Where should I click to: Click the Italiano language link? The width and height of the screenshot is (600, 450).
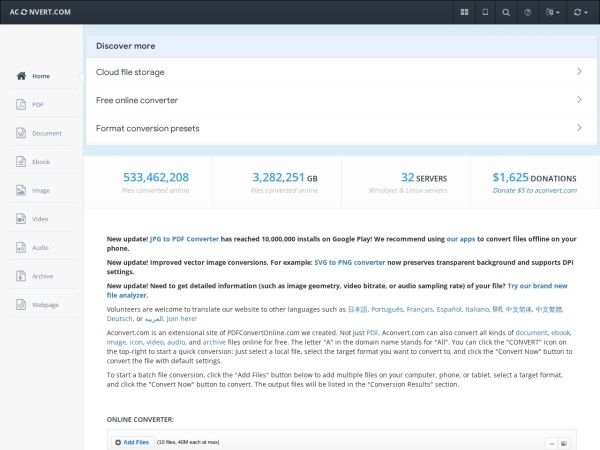(x=477, y=309)
